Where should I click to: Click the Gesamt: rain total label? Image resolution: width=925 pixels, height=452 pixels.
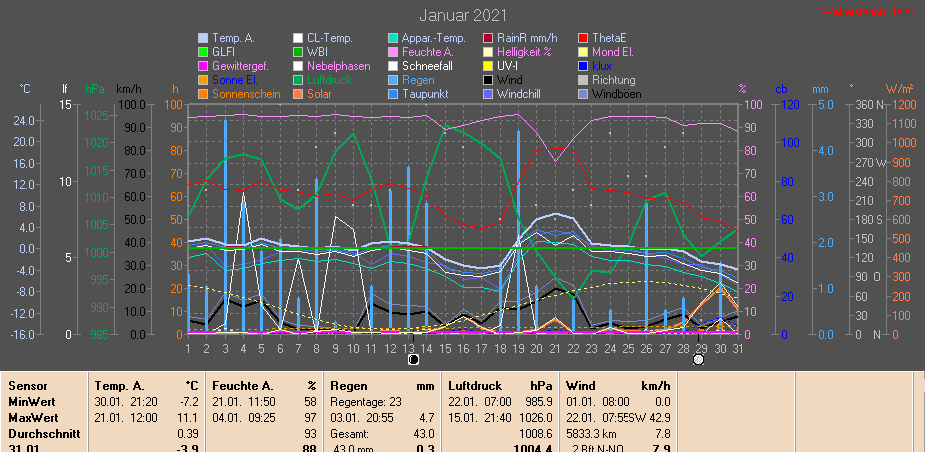349,434
